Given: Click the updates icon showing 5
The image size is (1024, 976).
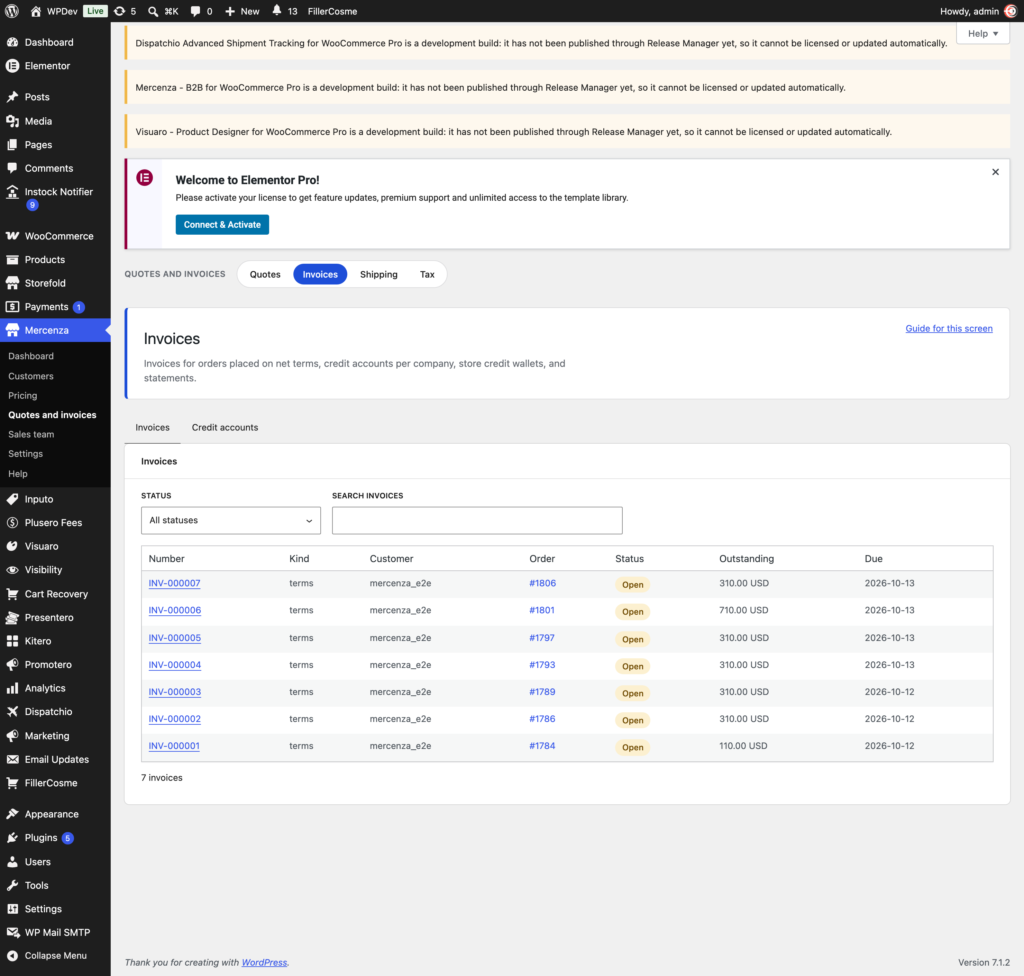Looking at the screenshot, I should point(120,11).
